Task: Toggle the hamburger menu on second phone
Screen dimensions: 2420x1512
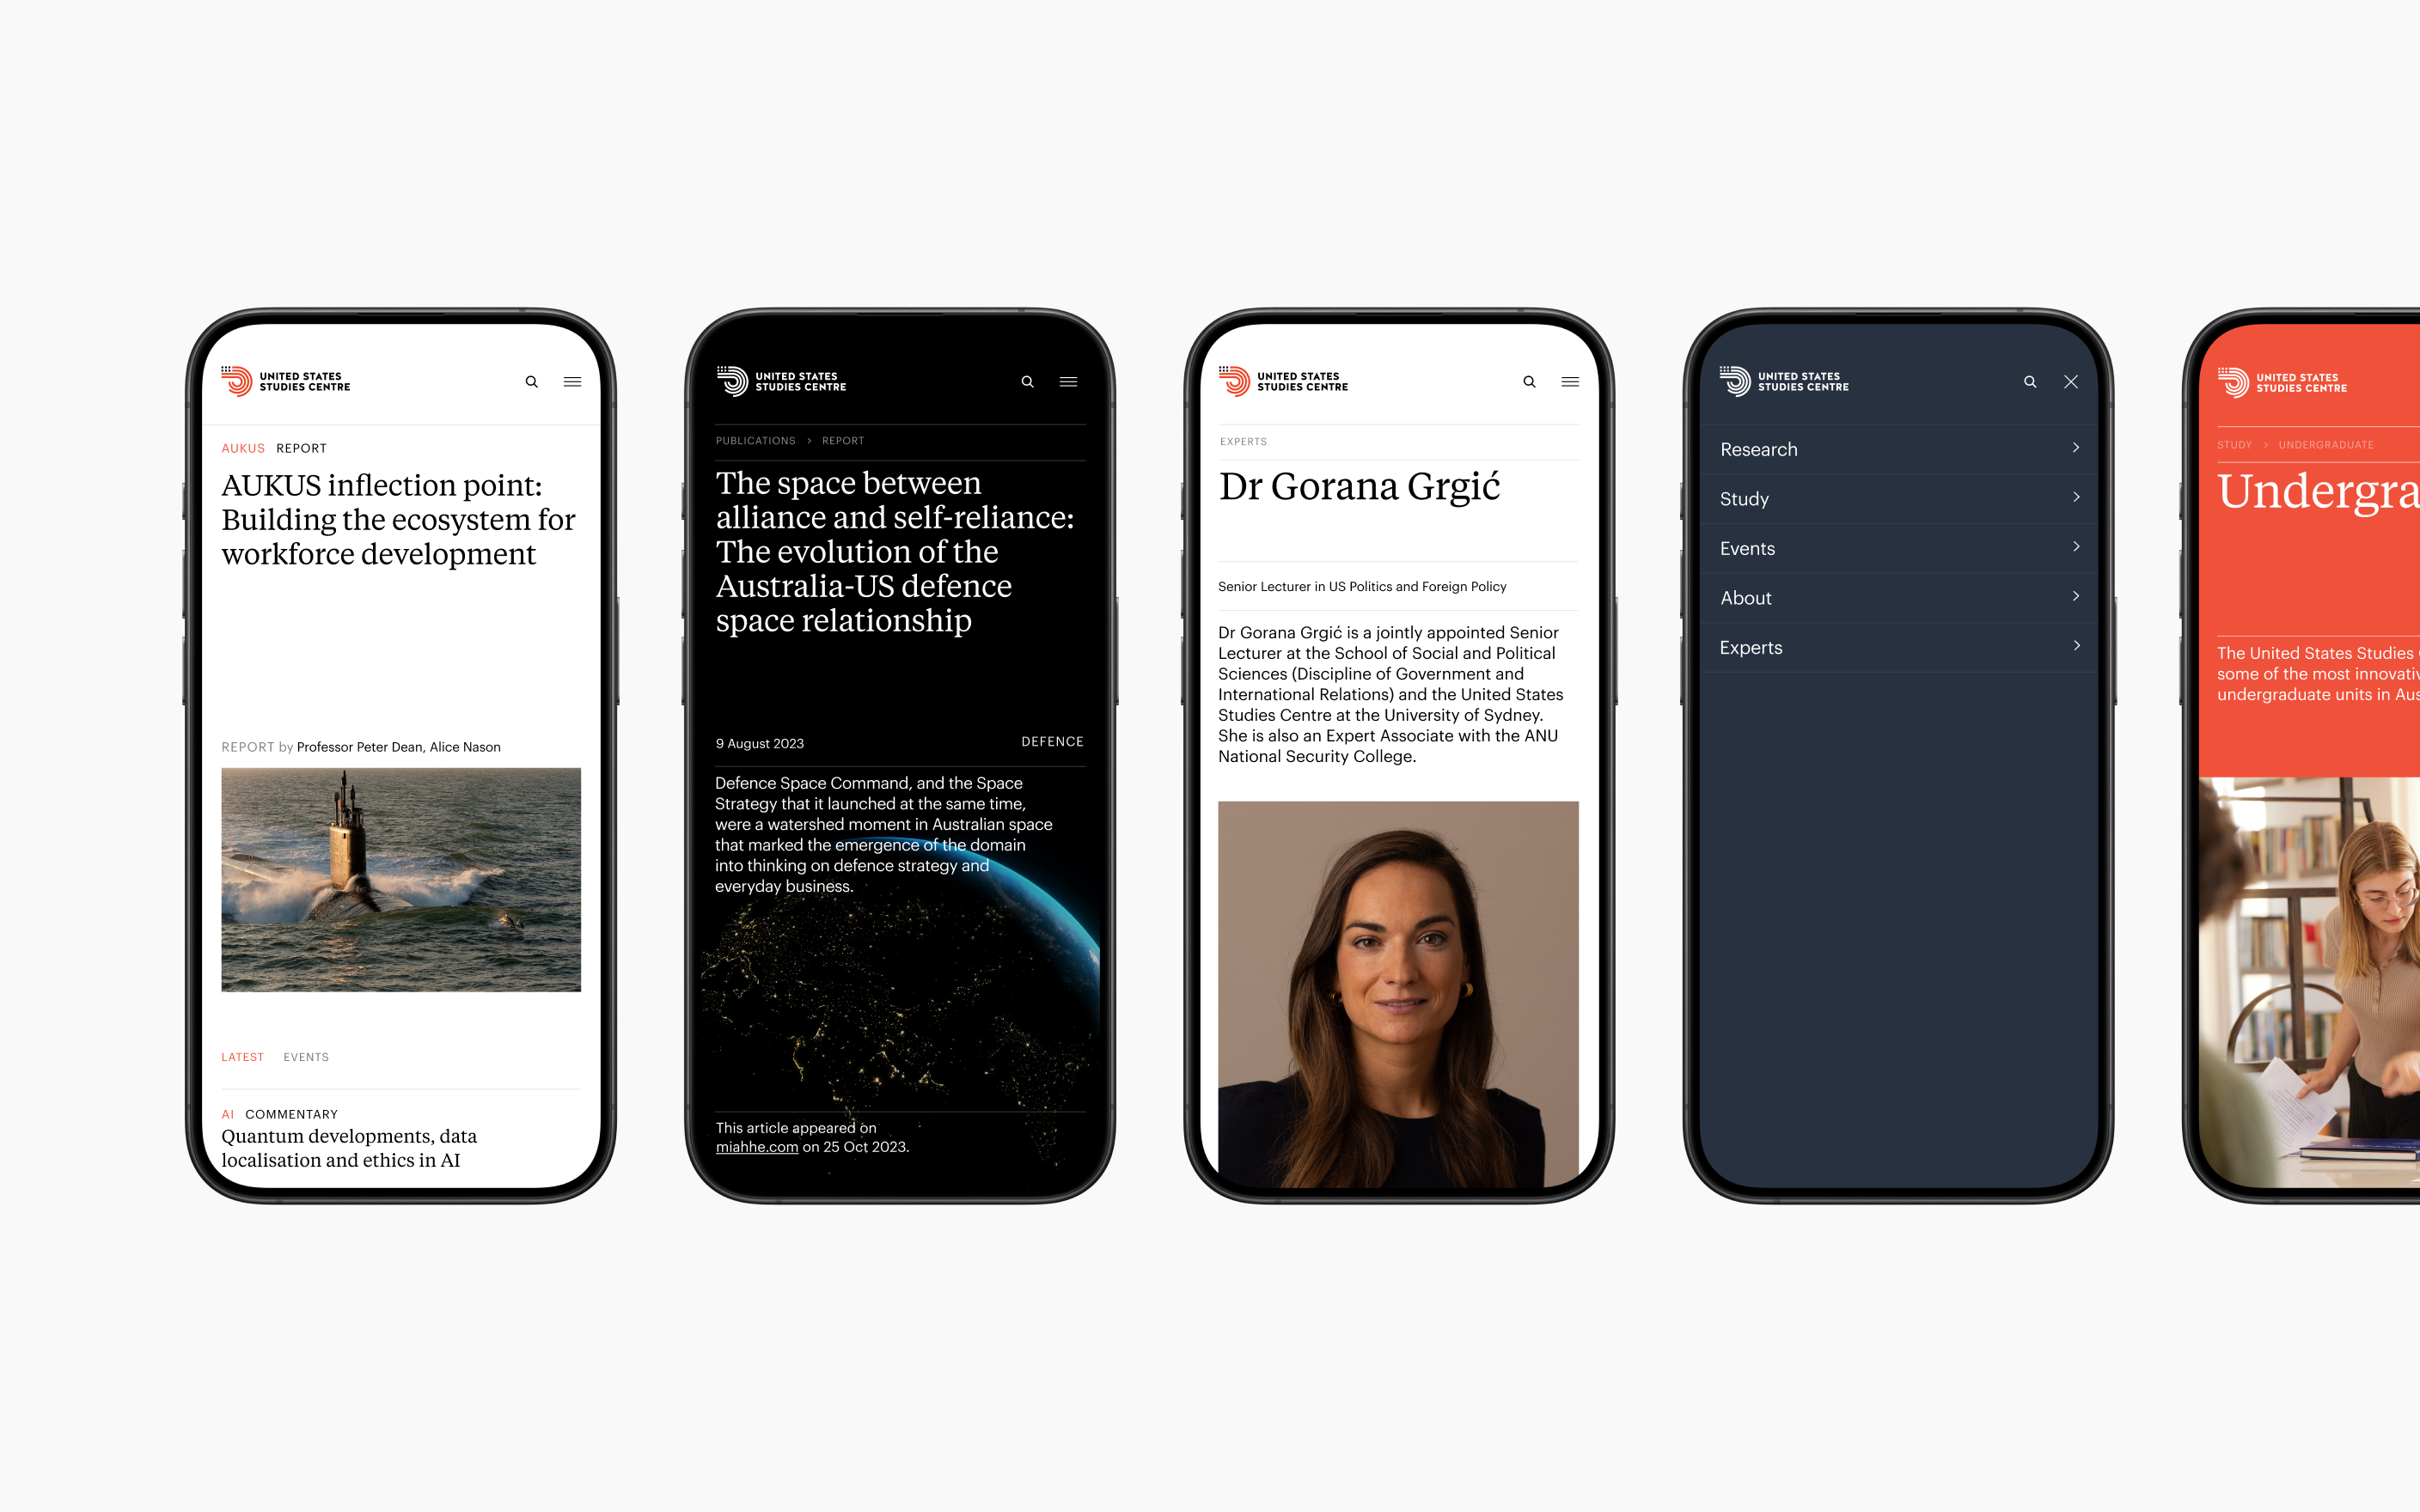Action: [1068, 383]
